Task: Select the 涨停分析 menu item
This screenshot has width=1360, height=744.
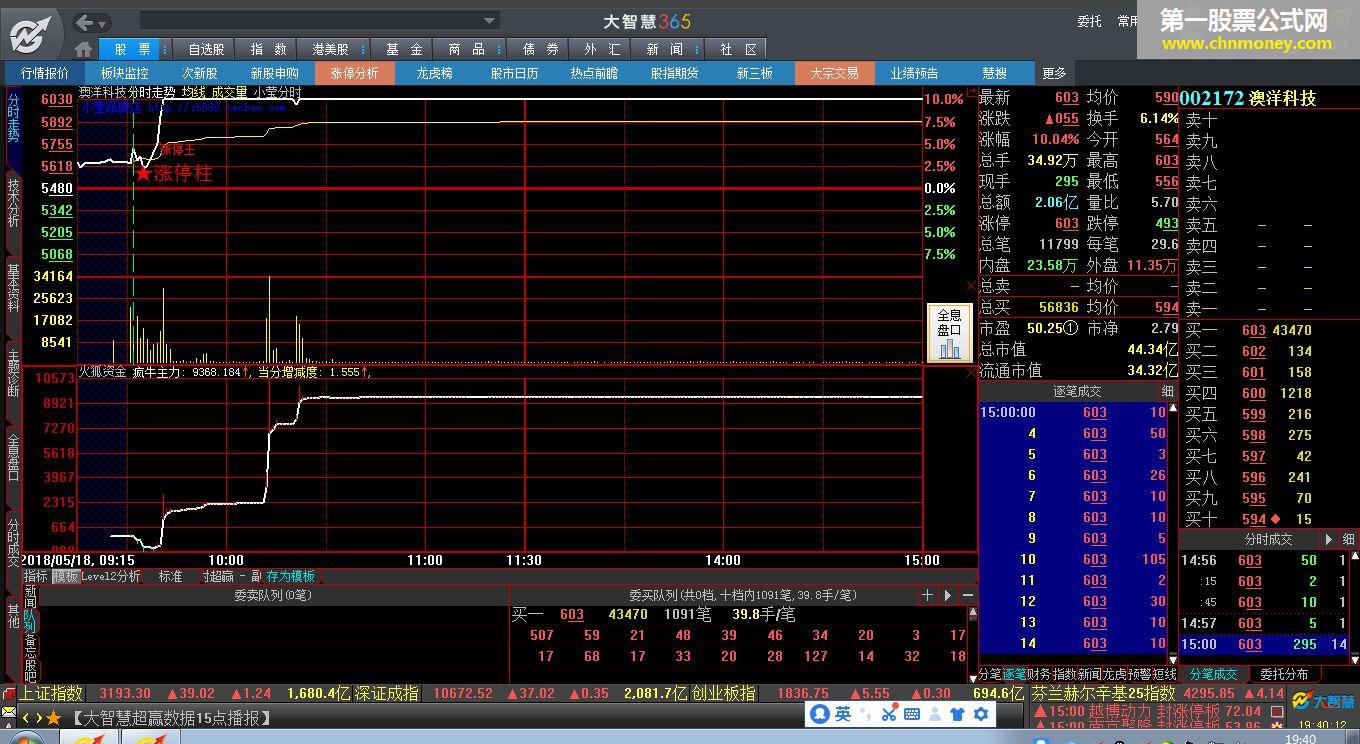Action: pos(354,73)
